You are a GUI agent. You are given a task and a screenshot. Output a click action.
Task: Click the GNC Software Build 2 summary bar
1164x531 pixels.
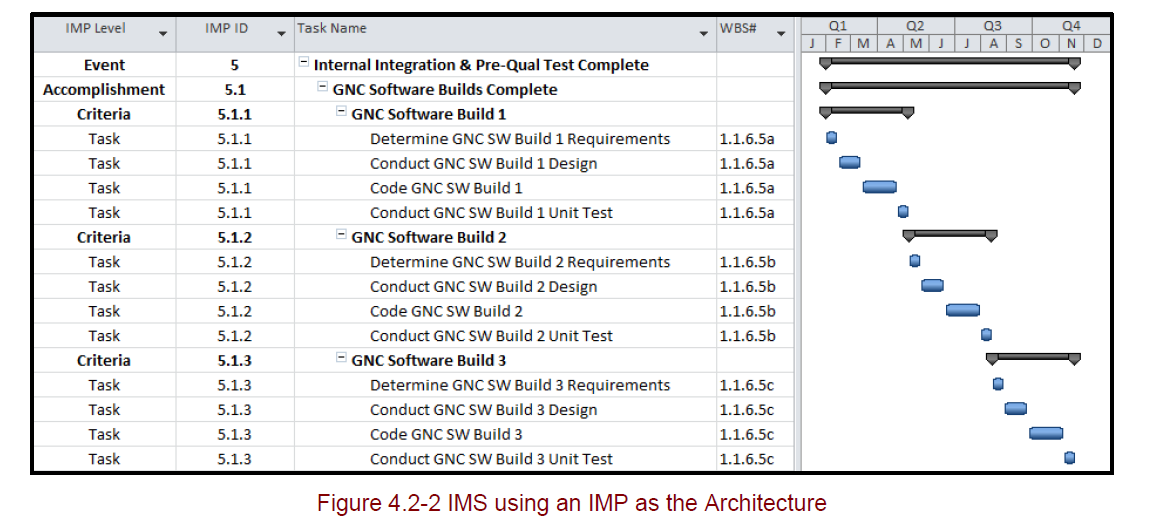949,234
